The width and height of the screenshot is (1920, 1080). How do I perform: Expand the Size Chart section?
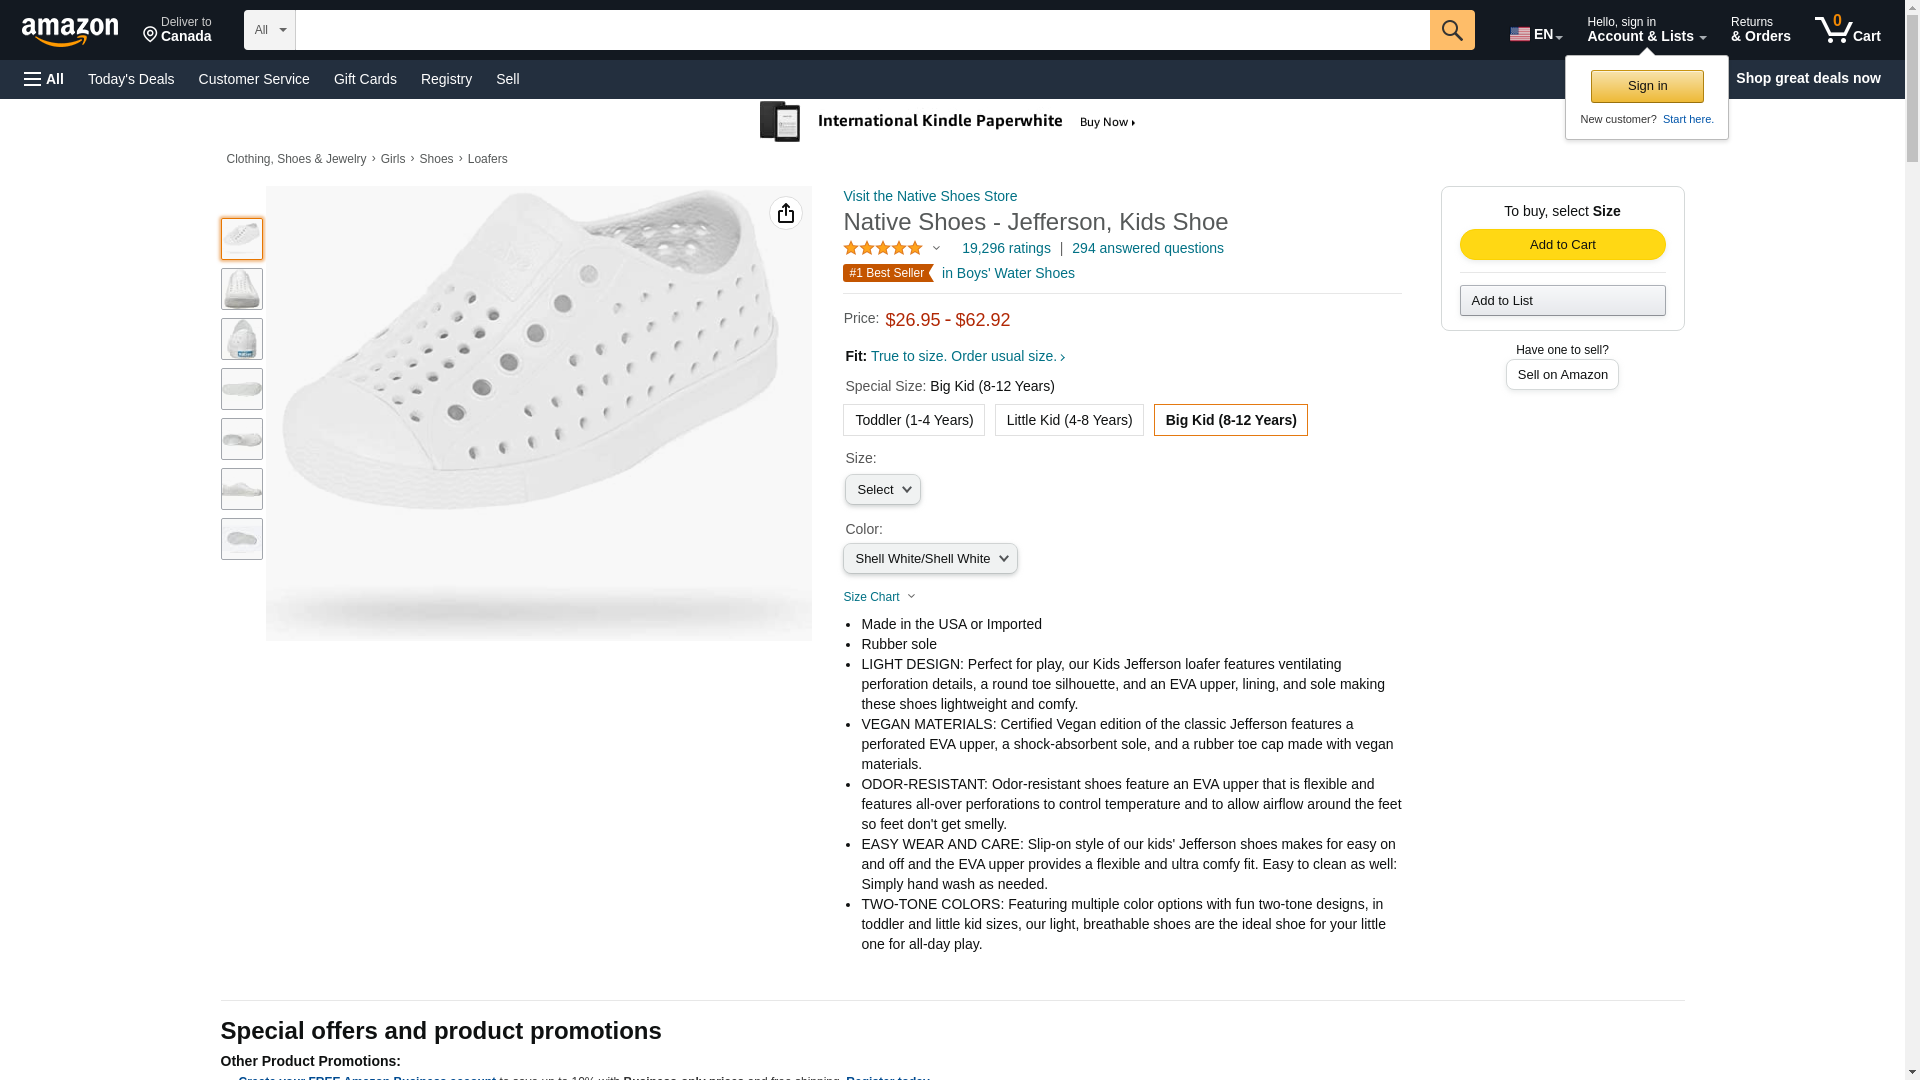point(878,597)
